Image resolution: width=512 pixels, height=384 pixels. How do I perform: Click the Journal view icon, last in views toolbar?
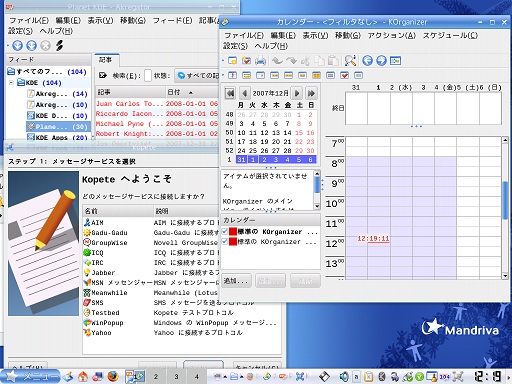coord(358,76)
